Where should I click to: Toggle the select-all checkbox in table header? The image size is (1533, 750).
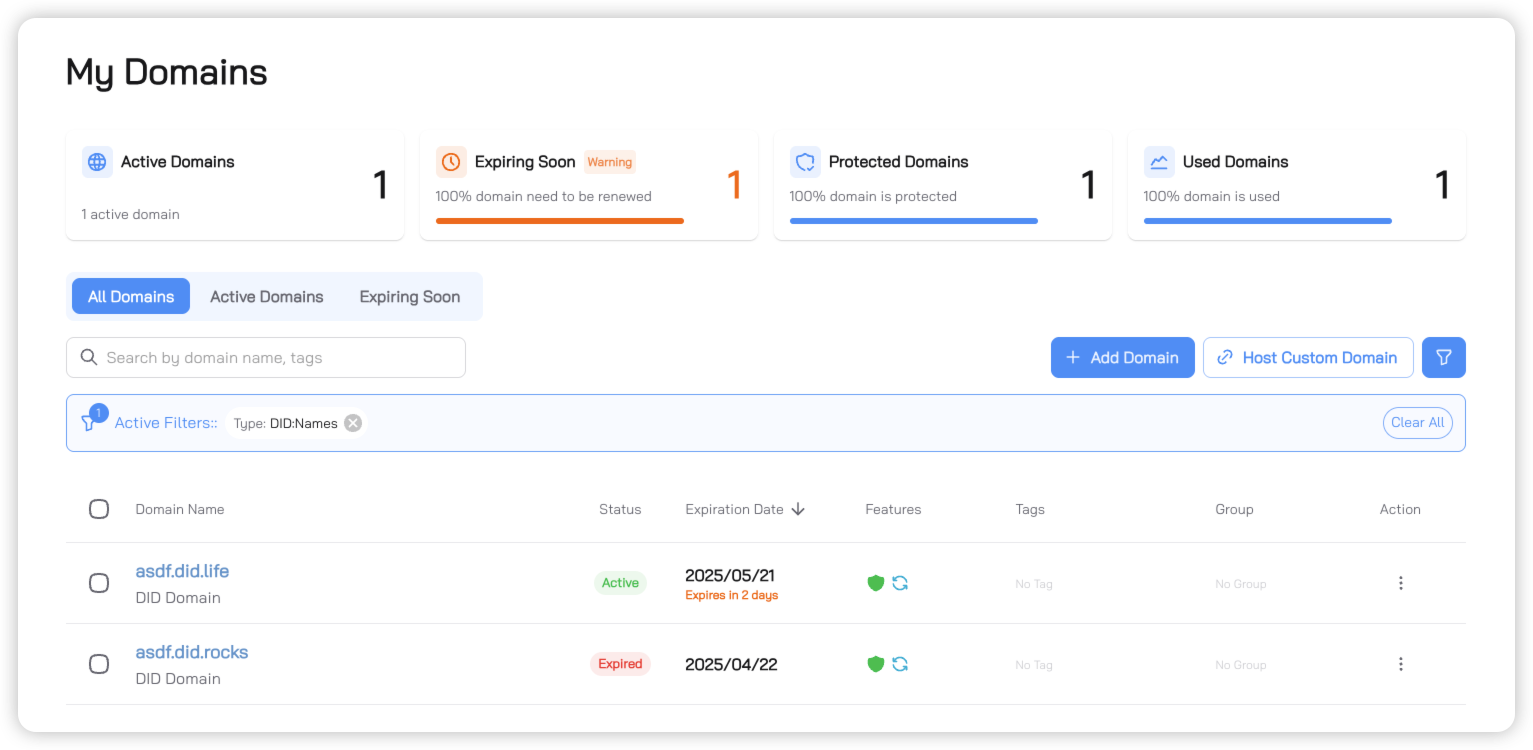pos(99,509)
